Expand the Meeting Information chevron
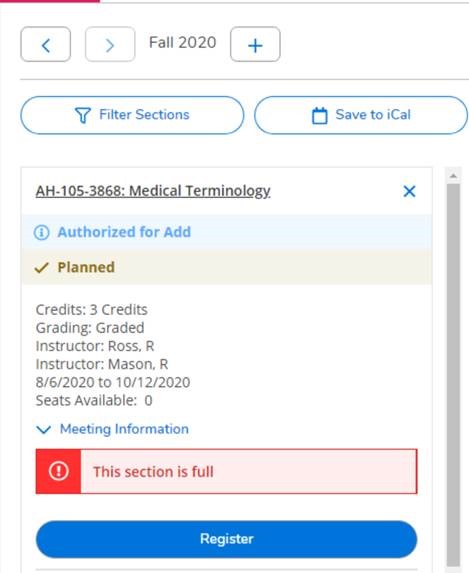The height and width of the screenshot is (573, 469). [44, 429]
